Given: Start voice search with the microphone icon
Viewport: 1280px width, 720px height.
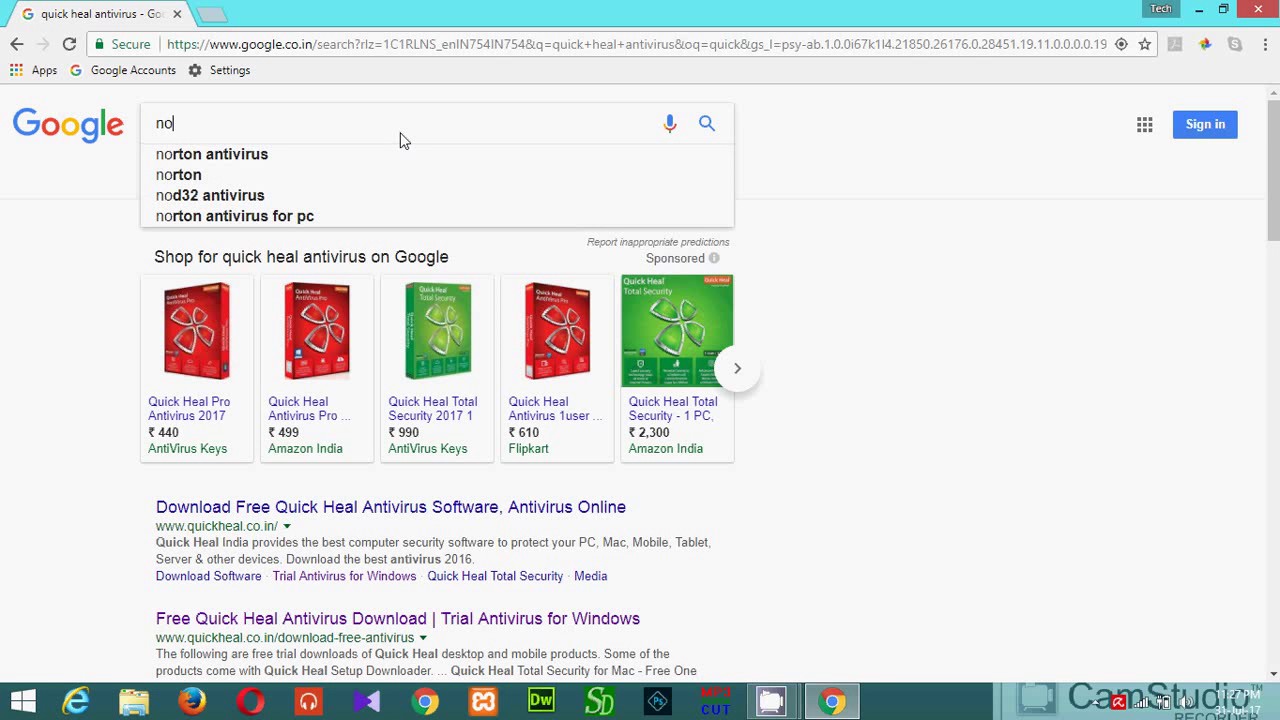Looking at the screenshot, I should click(x=670, y=123).
